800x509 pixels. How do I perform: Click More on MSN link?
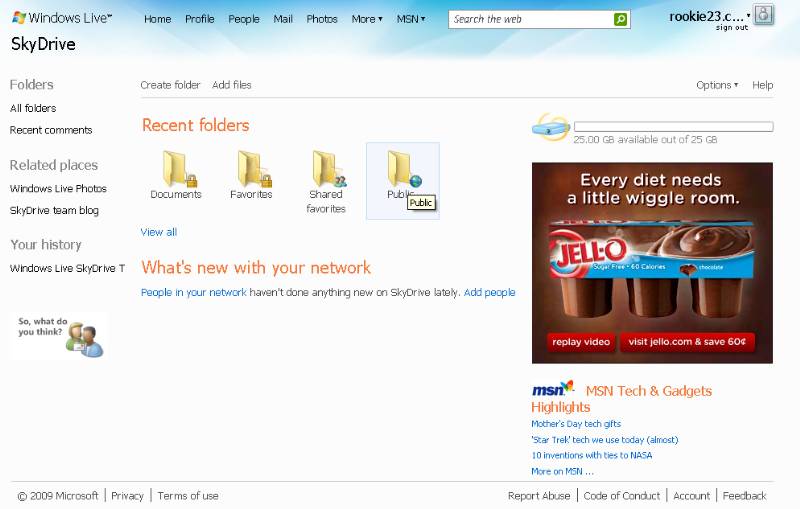click(x=562, y=472)
